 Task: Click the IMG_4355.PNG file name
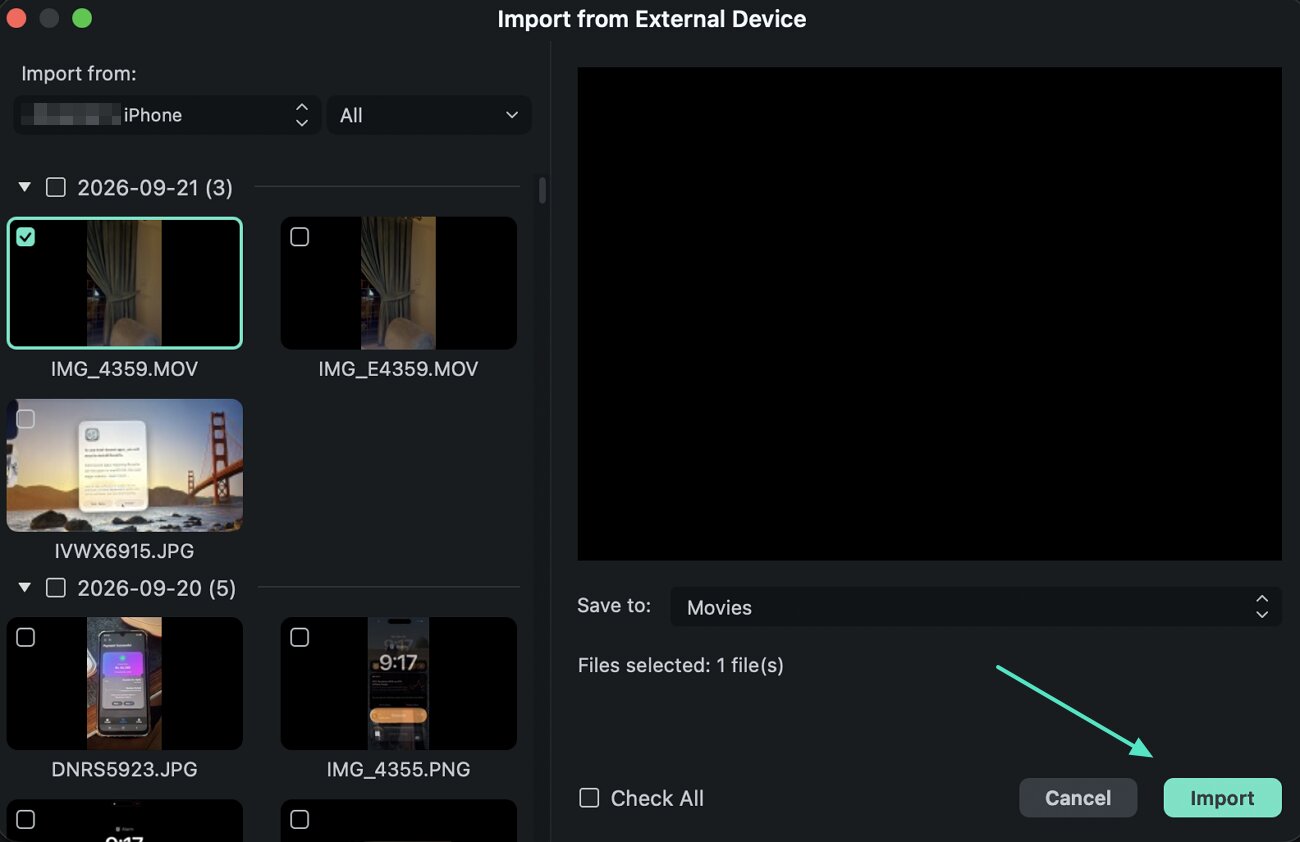tap(398, 769)
